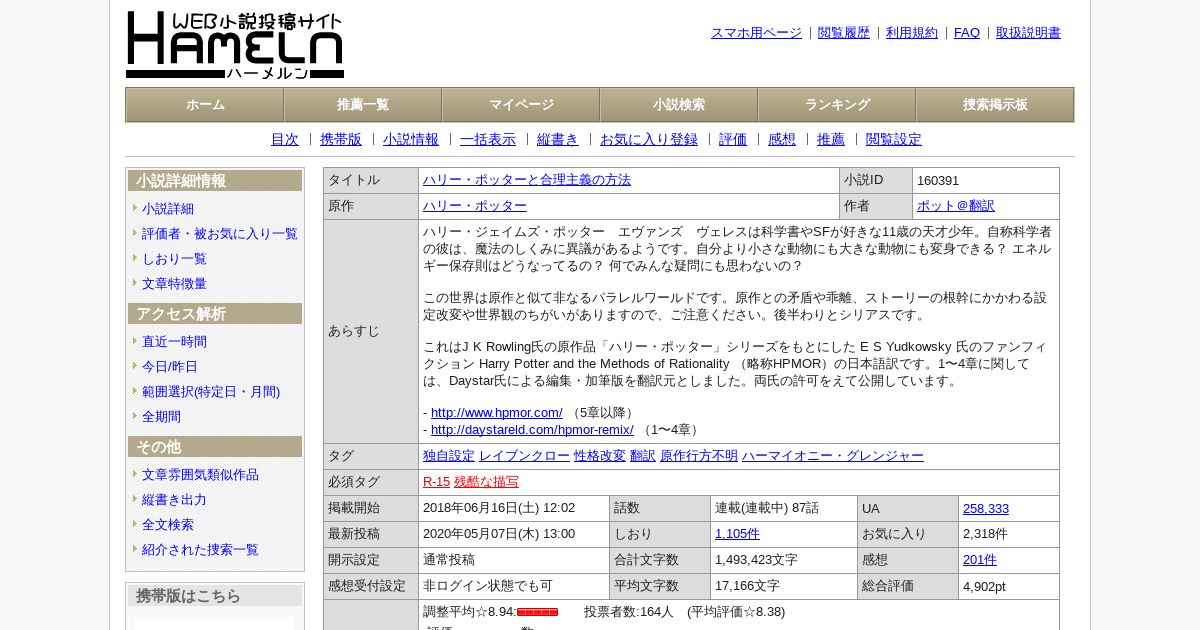Open the UA count 258,333

[x=986, y=509]
